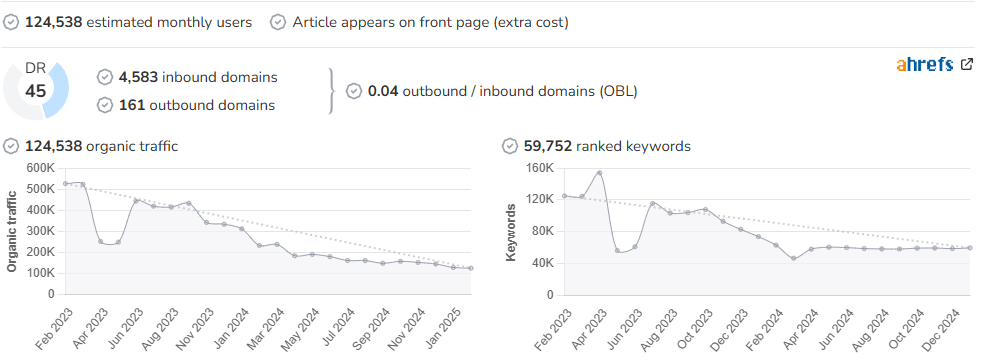Click Apr 2023 dip point on traffic chart

pos(100,241)
